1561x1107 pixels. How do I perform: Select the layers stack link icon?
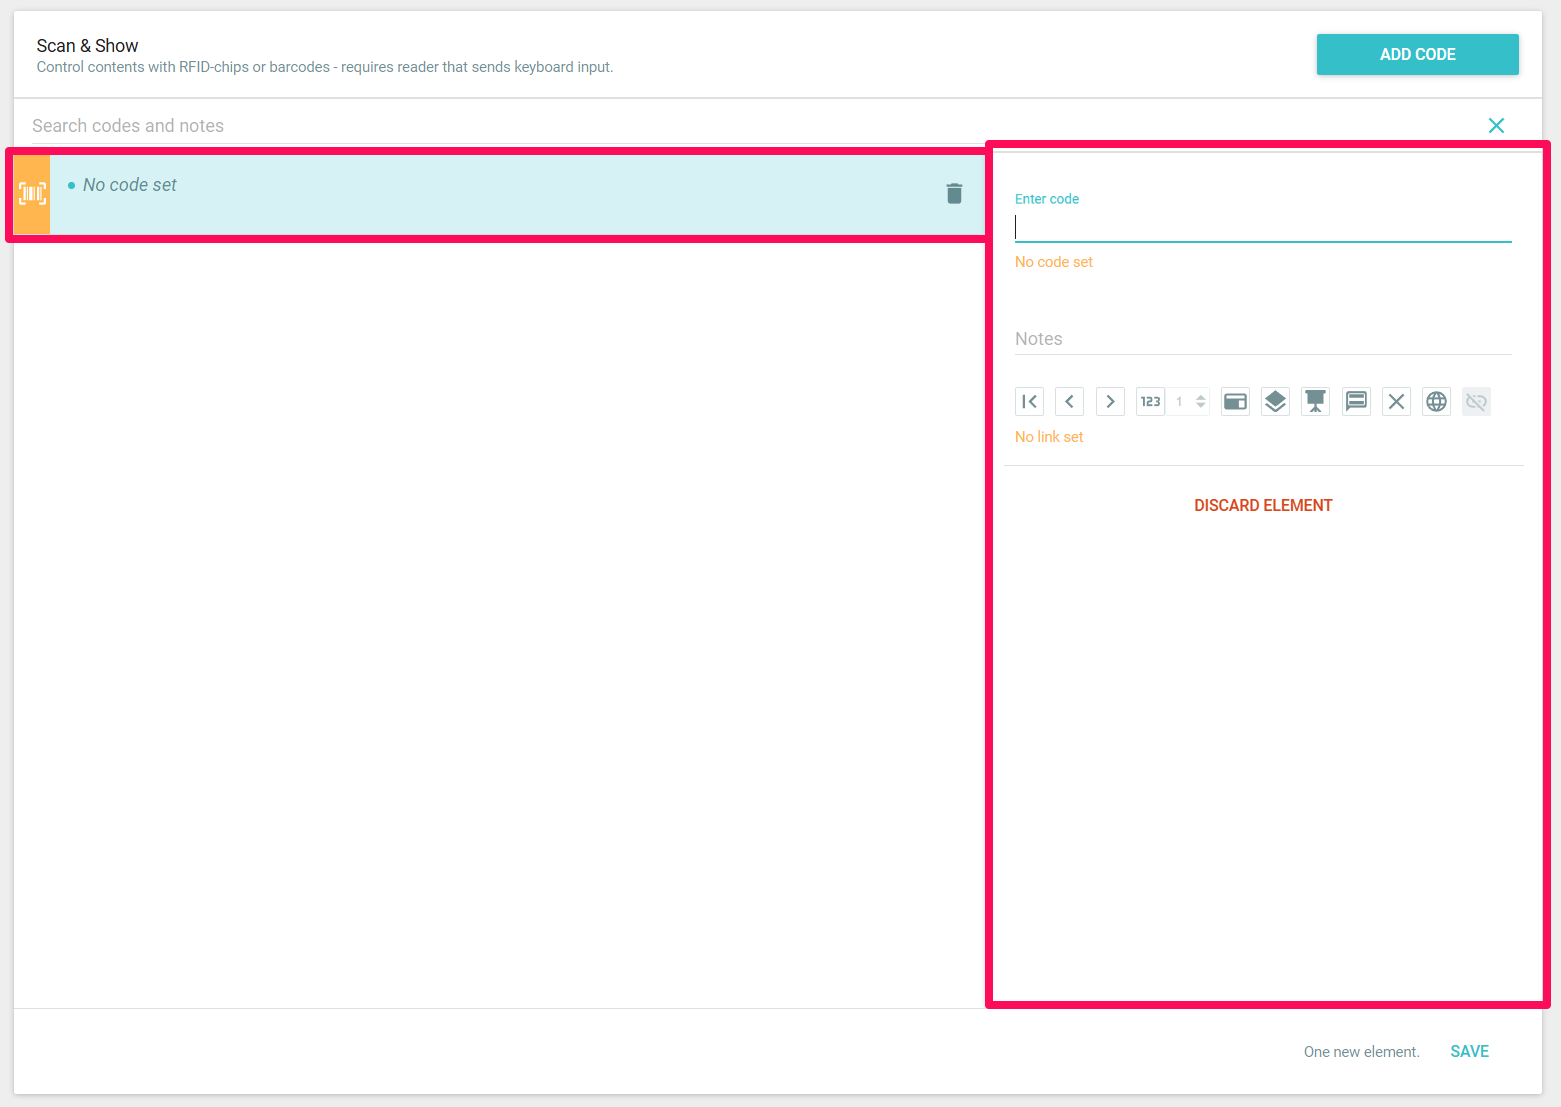[x=1275, y=402]
